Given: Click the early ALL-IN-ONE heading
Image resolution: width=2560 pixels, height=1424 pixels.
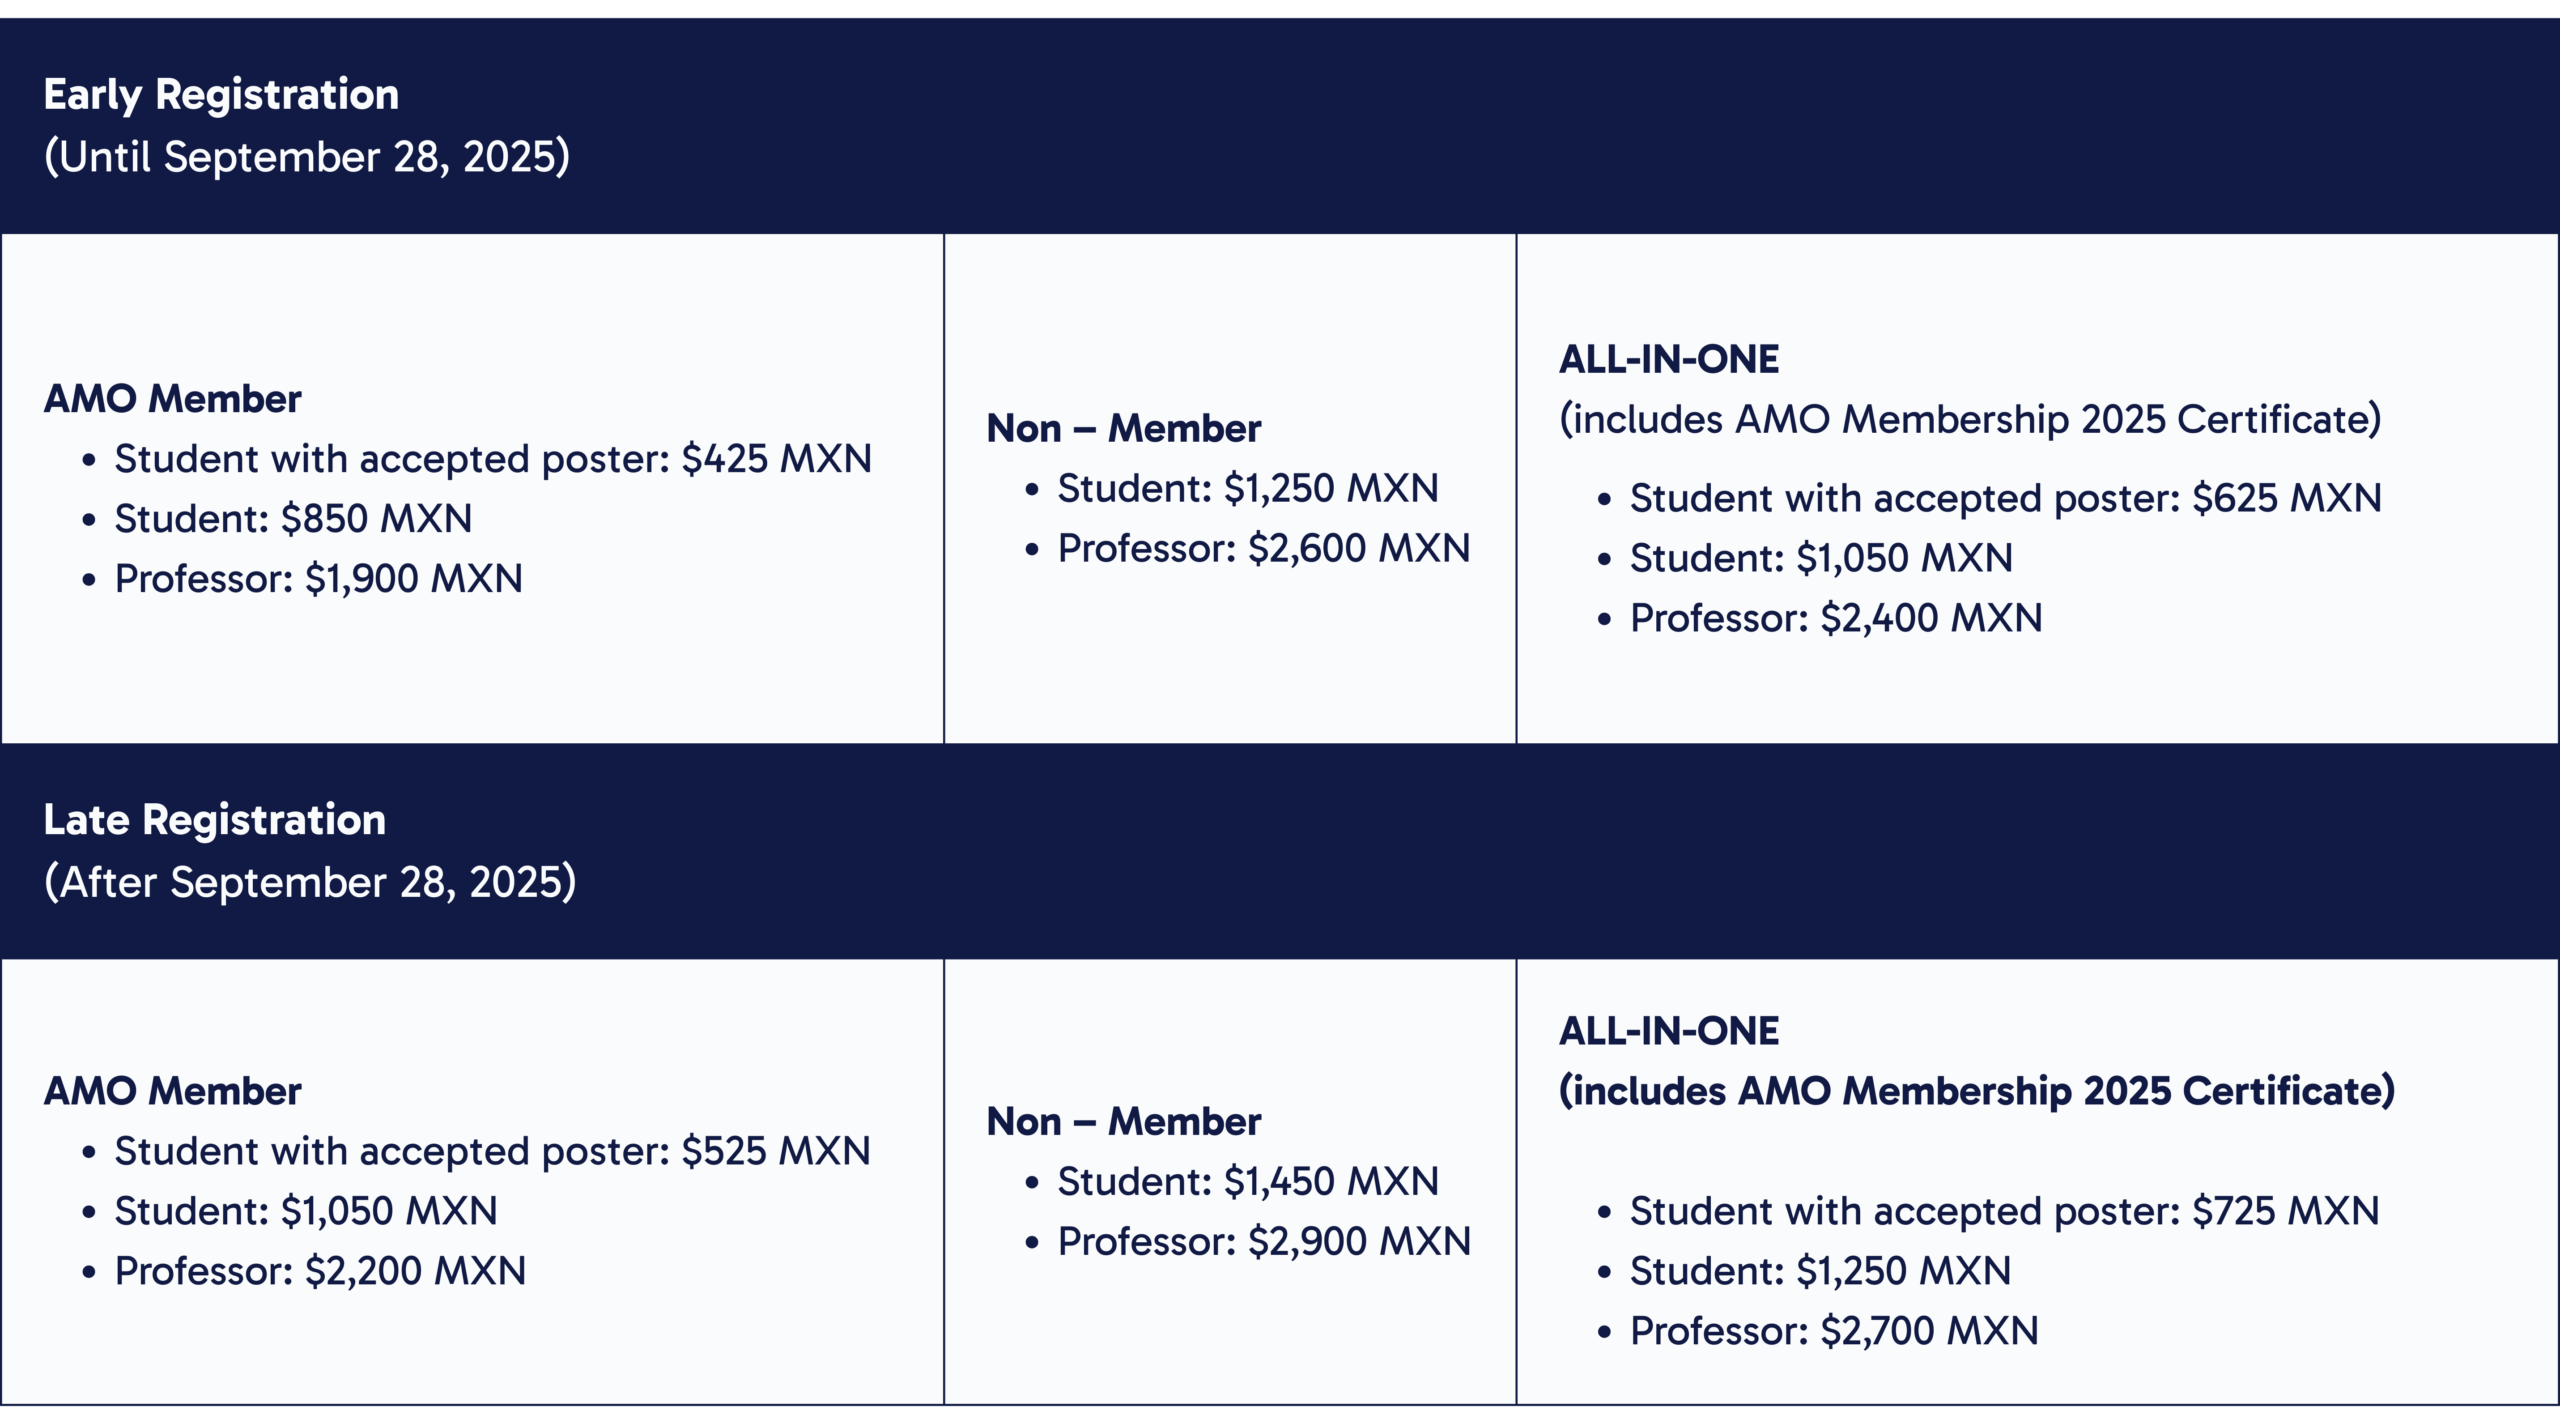Looking at the screenshot, I should (1668, 360).
